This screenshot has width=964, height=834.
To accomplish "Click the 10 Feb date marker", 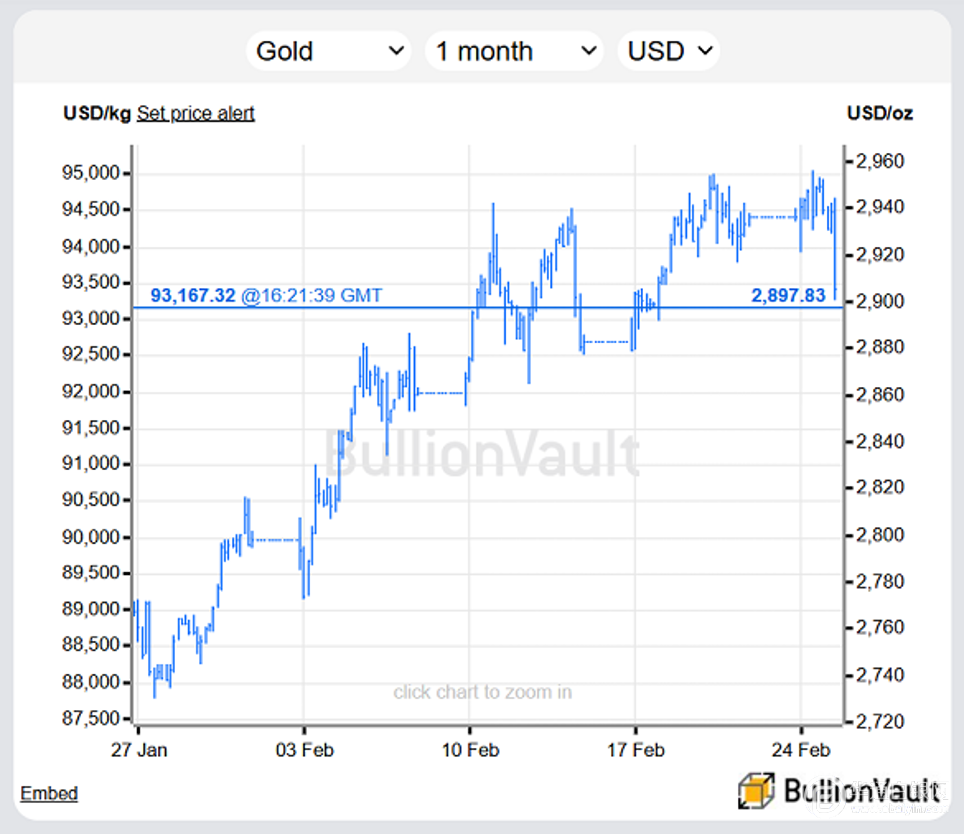I will point(470,750).
